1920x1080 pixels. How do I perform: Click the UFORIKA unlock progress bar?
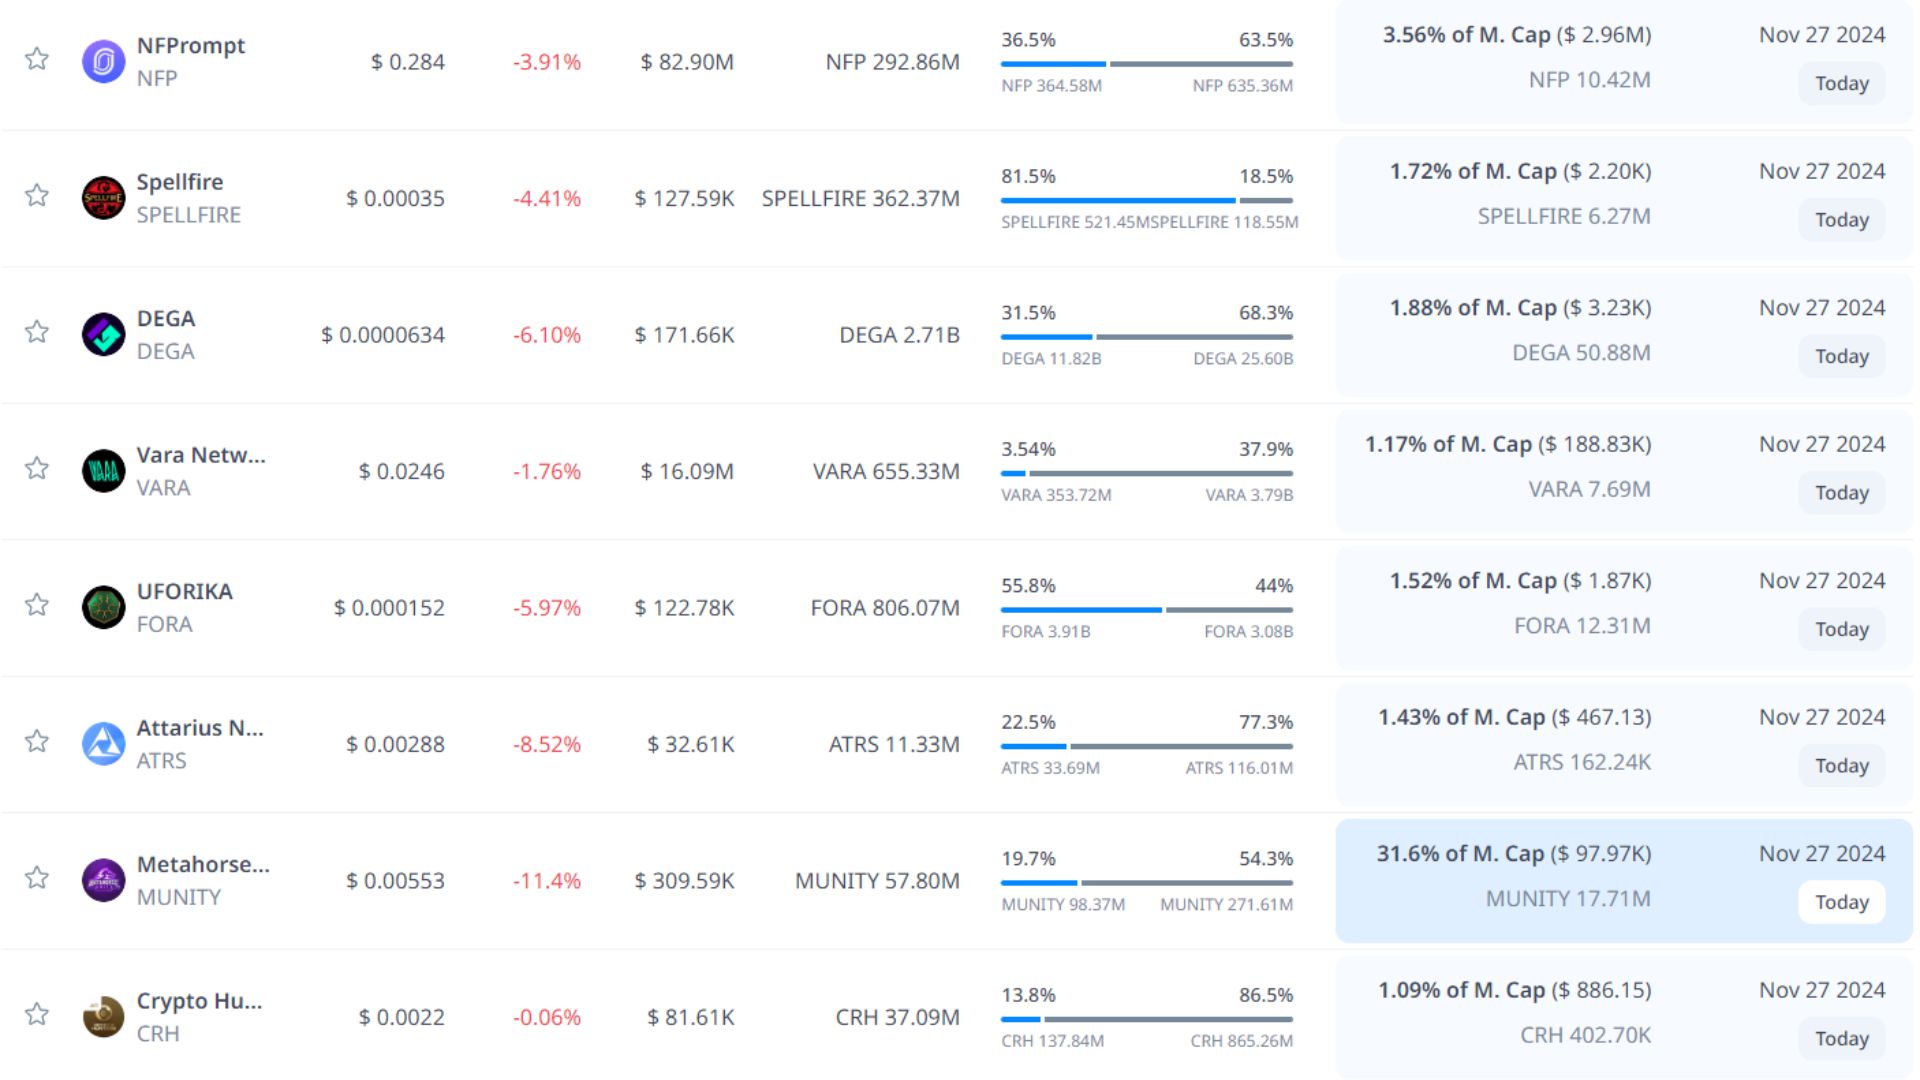1146,609
